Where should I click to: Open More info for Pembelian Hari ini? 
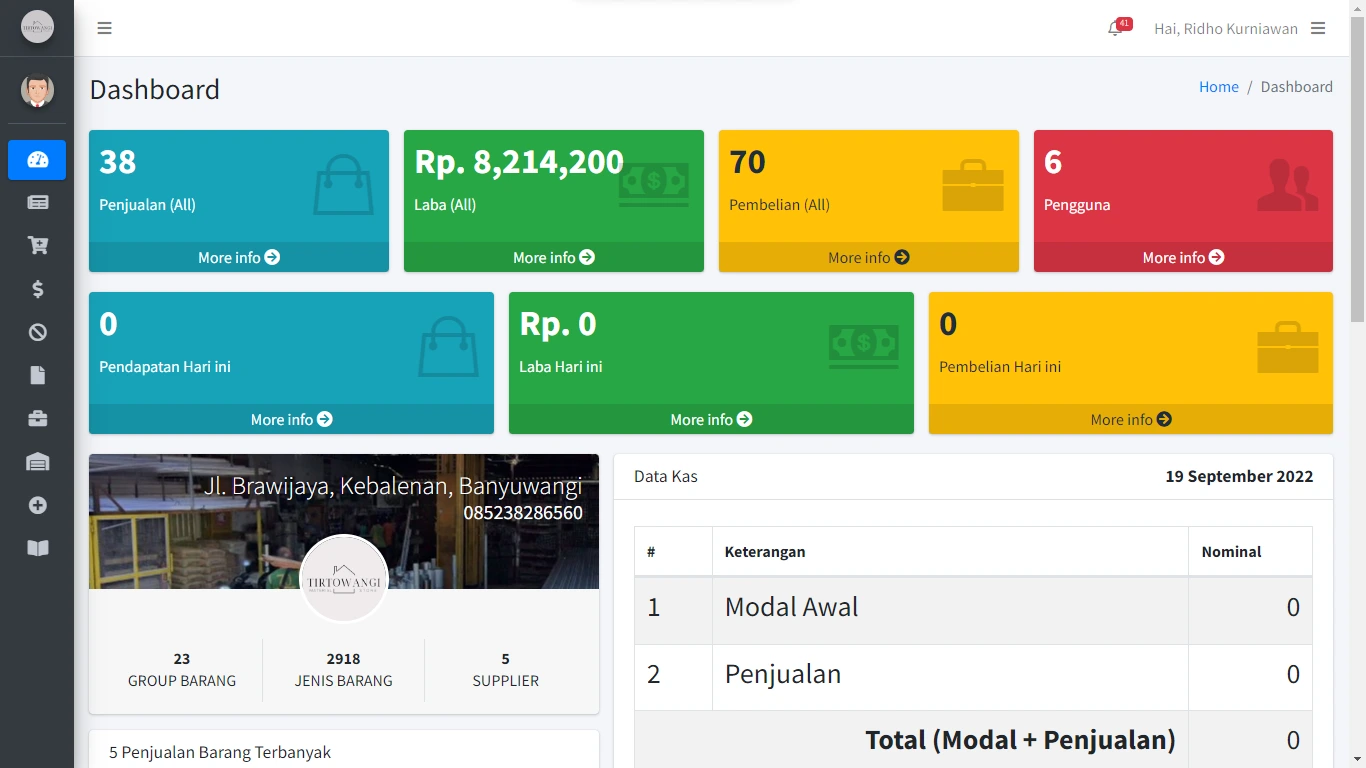click(x=1130, y=419)
